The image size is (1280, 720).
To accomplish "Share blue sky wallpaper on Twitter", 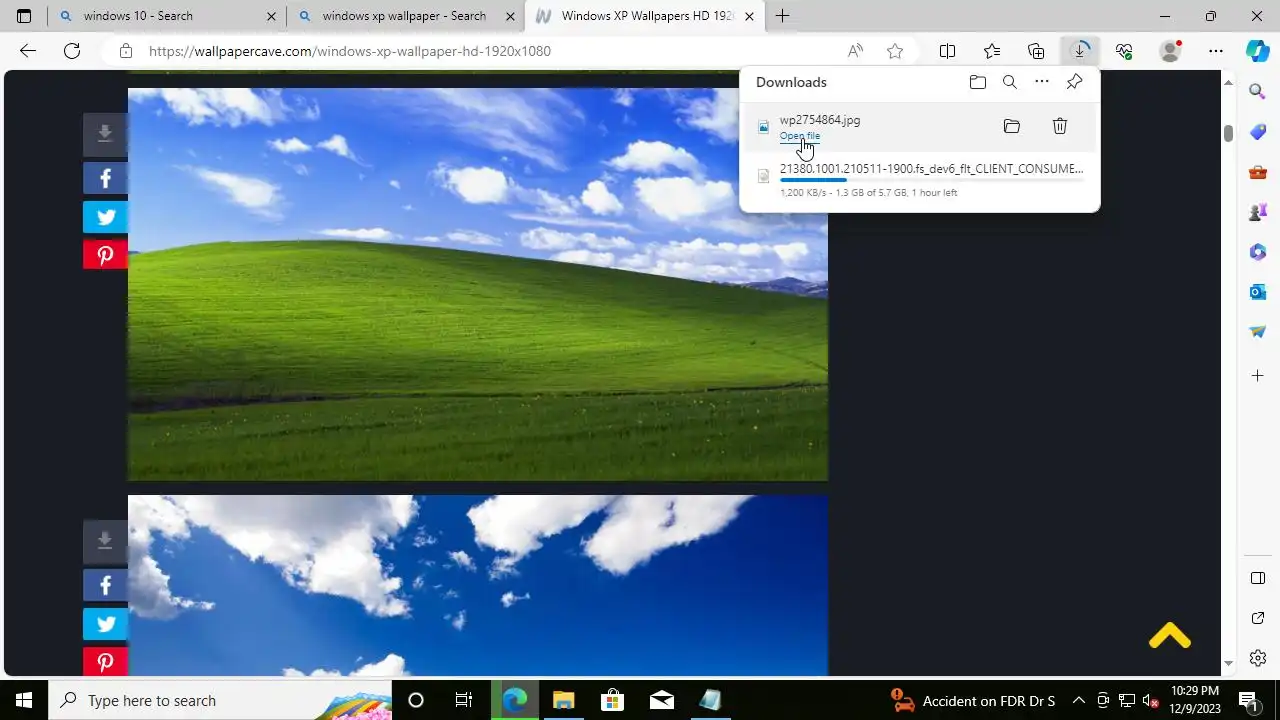I will [x=105, y=624].
